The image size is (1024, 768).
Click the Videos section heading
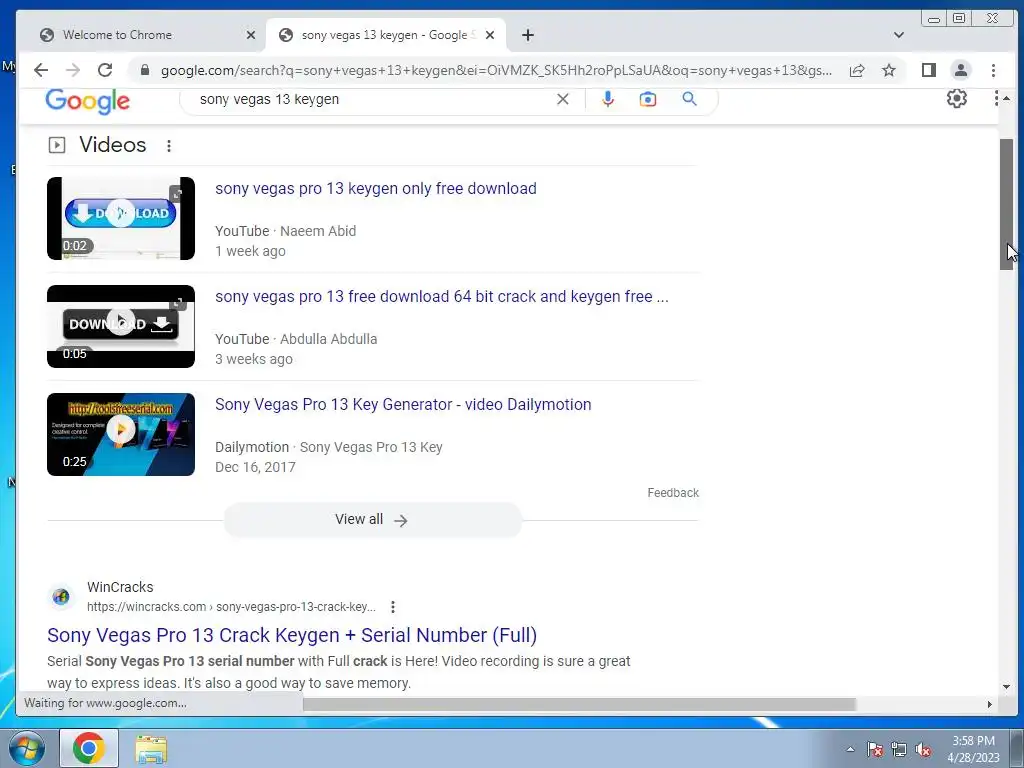click(x=112, y=145)
